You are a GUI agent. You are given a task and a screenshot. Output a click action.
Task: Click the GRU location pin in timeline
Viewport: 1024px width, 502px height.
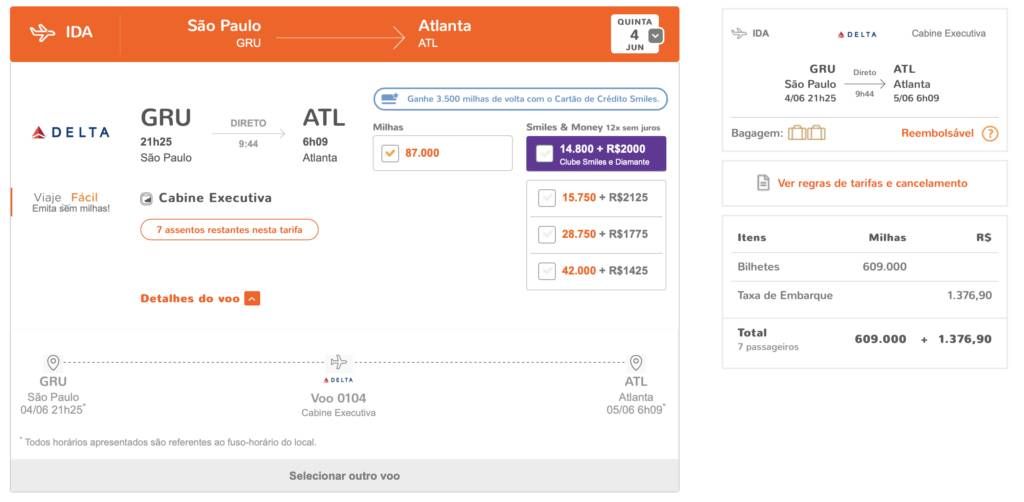(x=53, y=362)
